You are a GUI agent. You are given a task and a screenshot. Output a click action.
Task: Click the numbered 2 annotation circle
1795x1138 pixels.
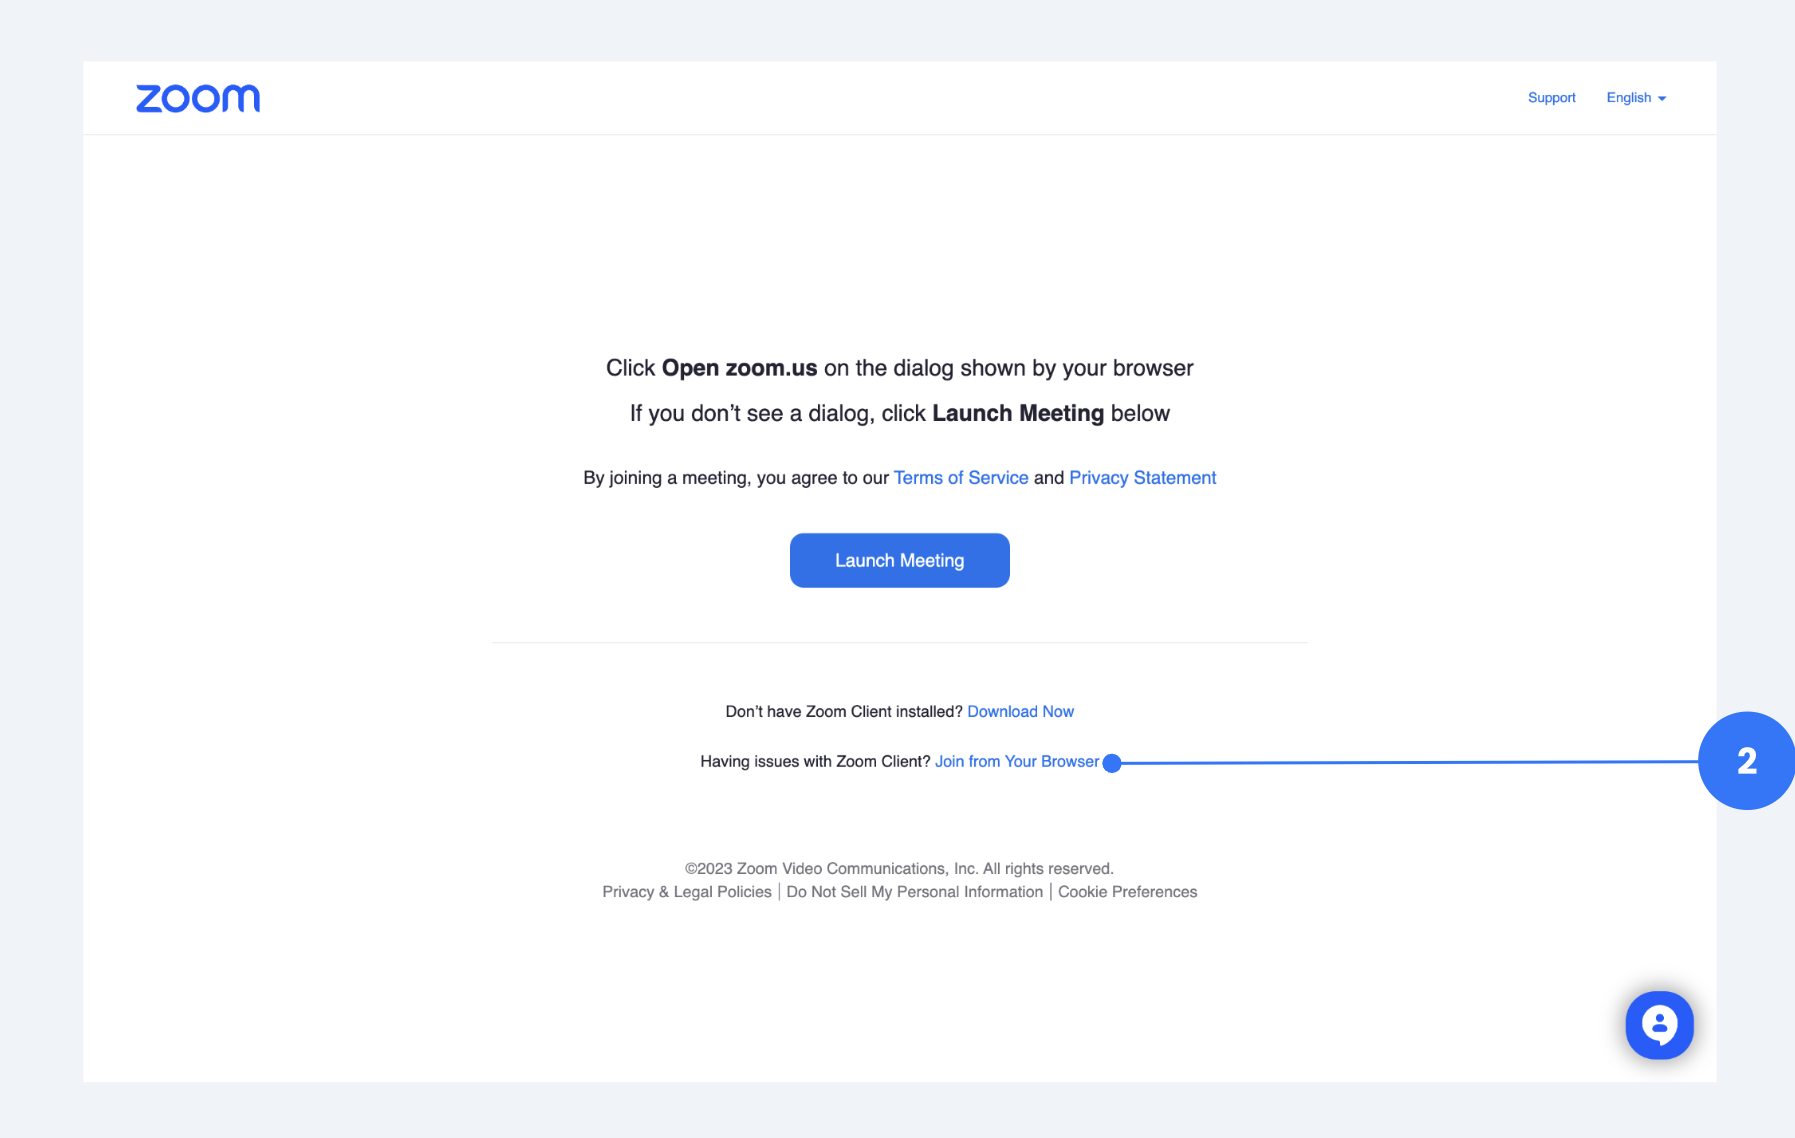click(1746, 761)
